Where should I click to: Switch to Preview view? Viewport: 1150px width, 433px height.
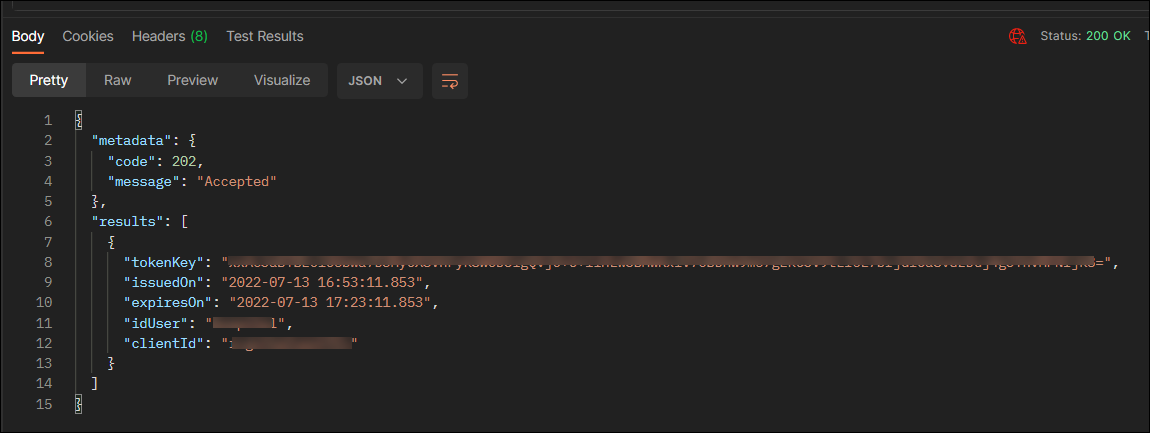tap(192, 81)
